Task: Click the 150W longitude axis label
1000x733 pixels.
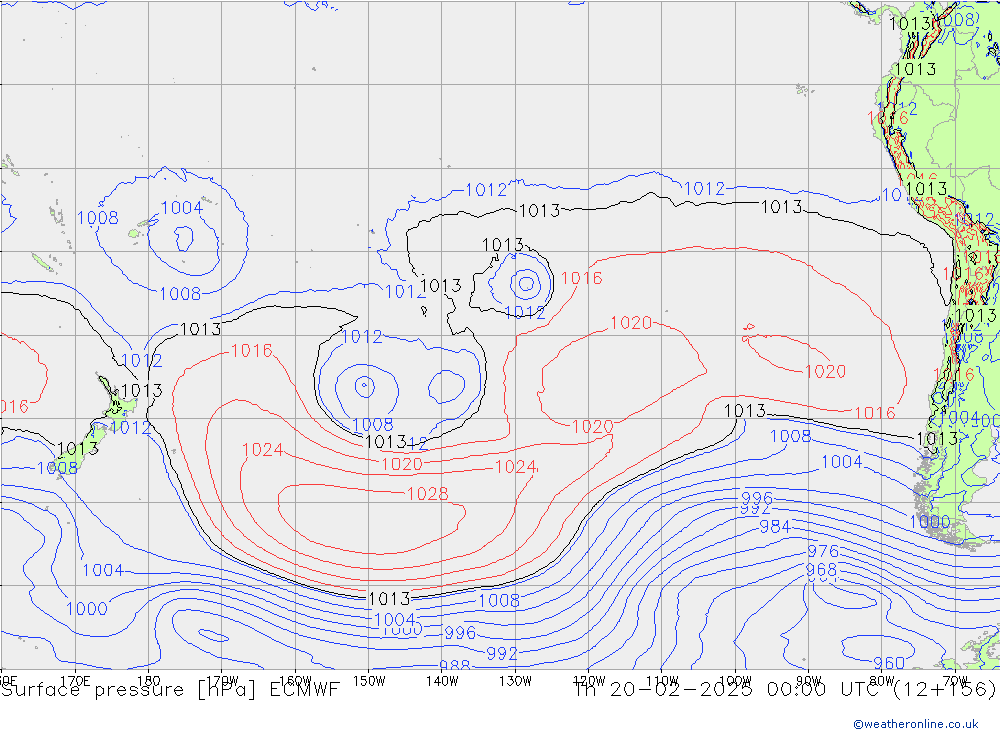Action: coord(369,681)
